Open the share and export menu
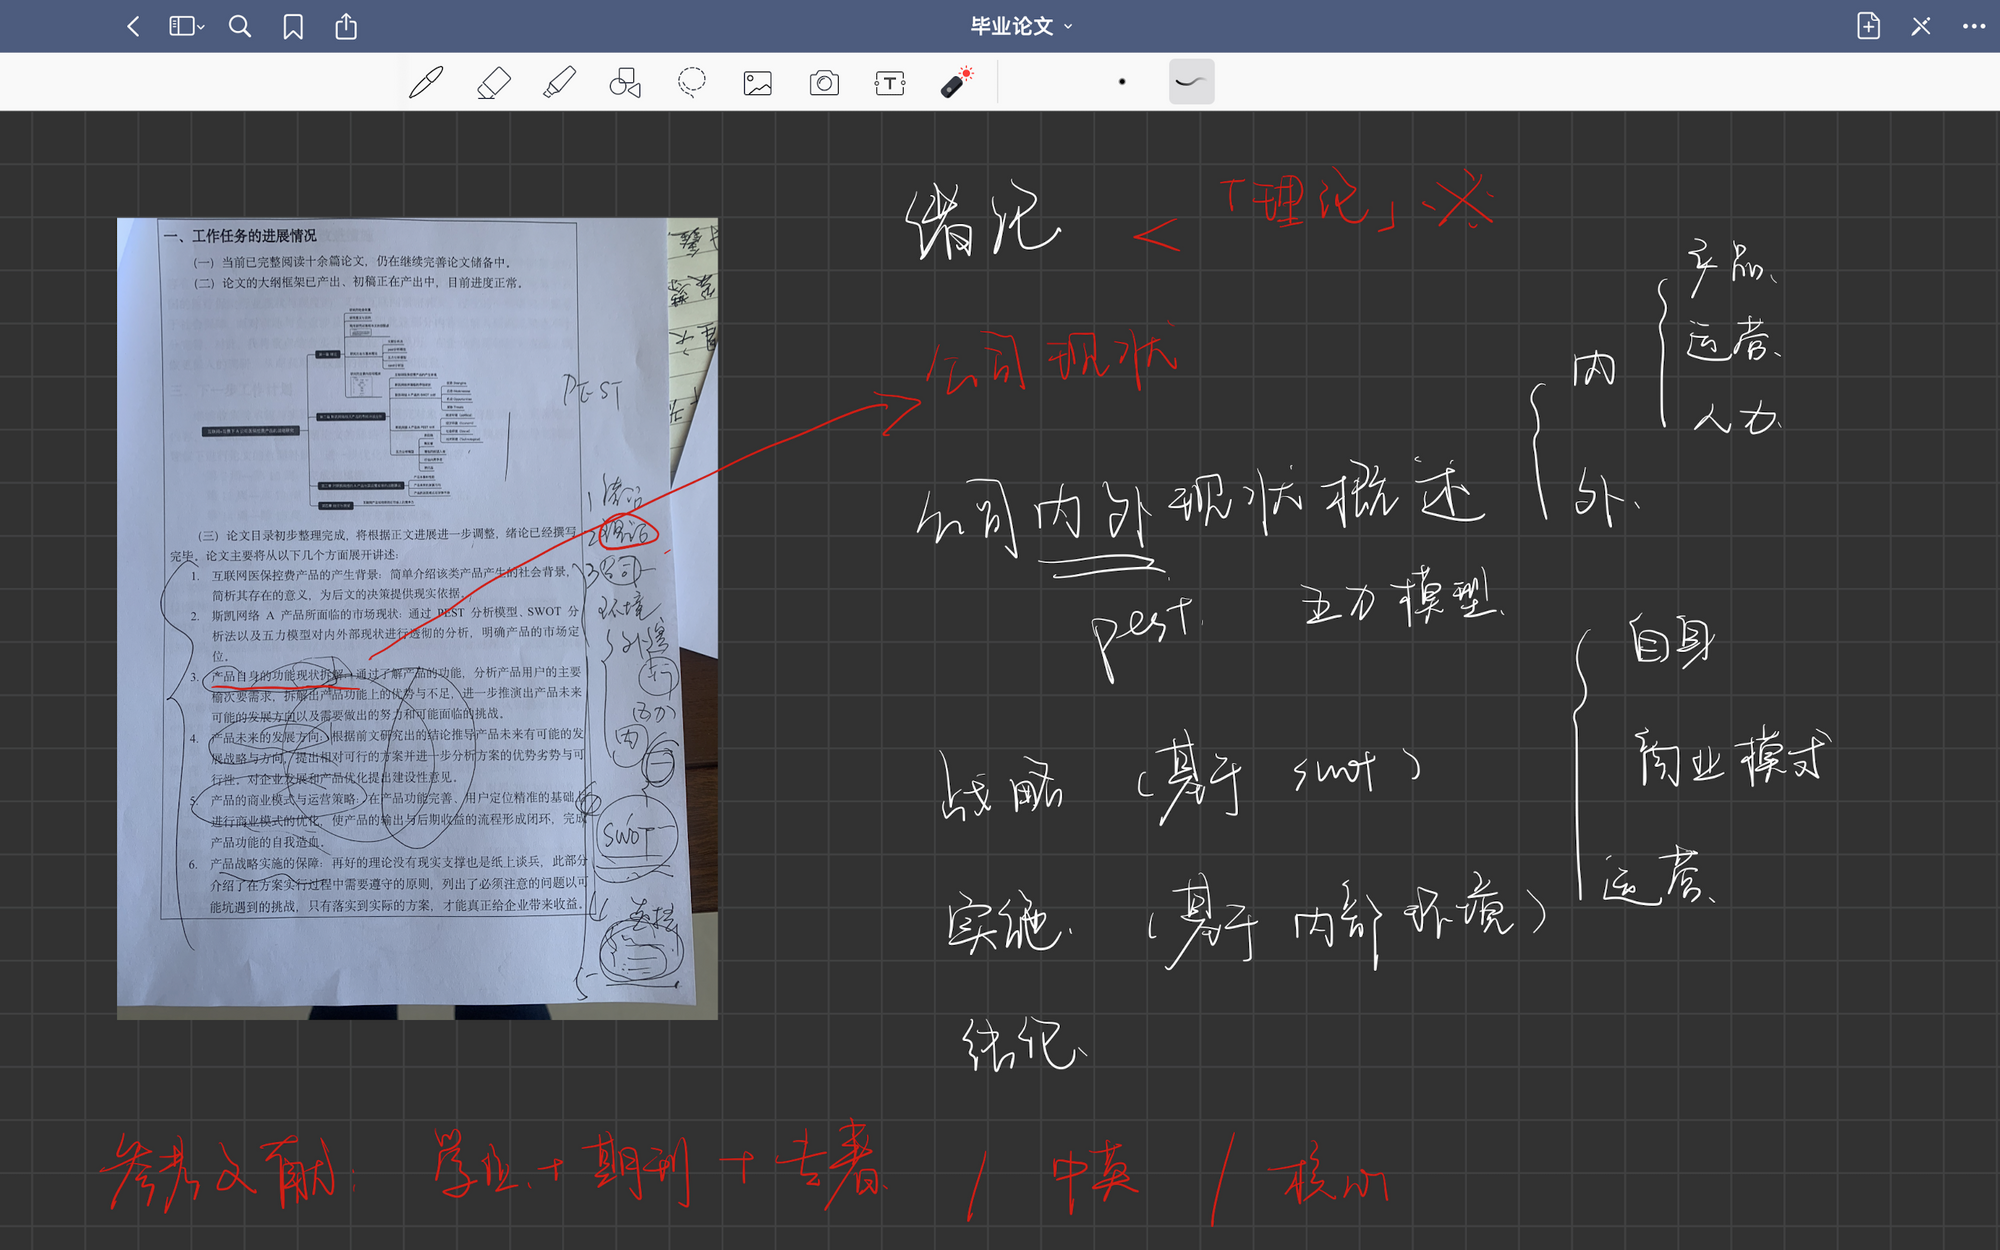Viewport: 2000px width, 1250px height. point(346,26)
